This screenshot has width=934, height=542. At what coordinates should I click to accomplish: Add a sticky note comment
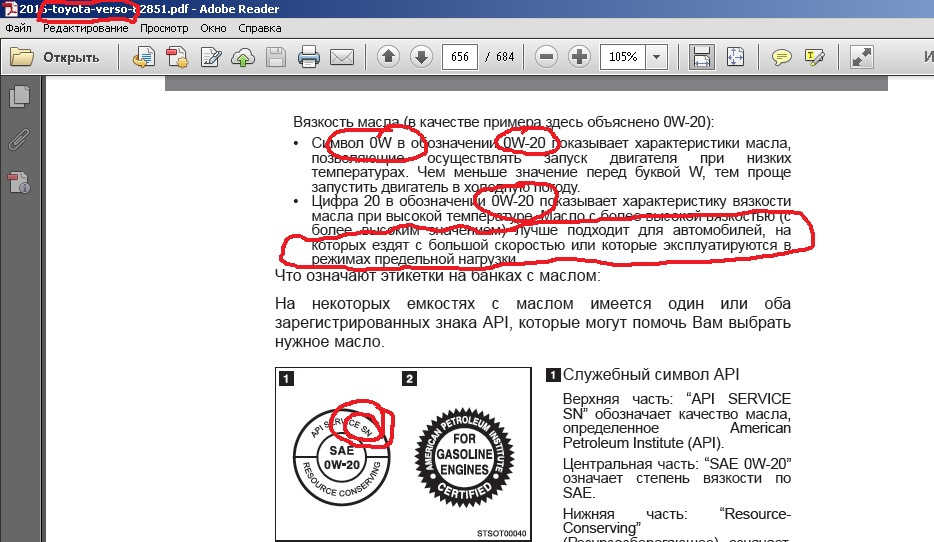pos(782,57)
